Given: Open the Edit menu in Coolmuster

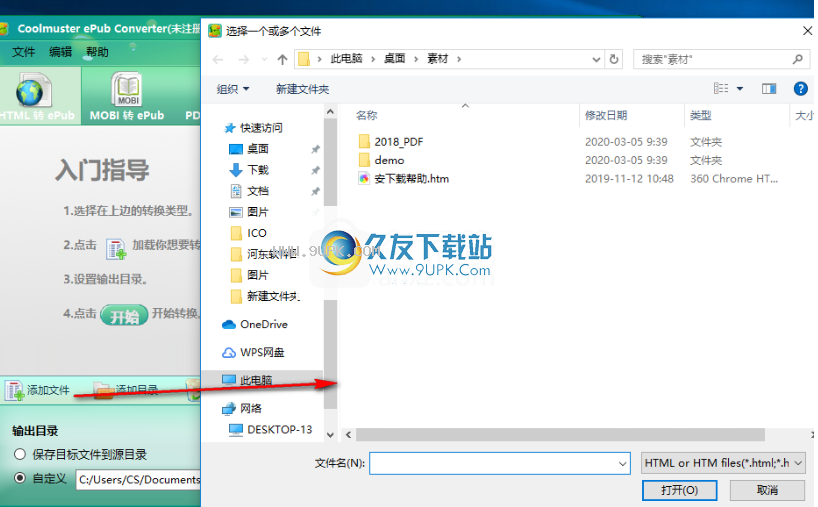Looking at the screenshot, I should click(61, 52).
